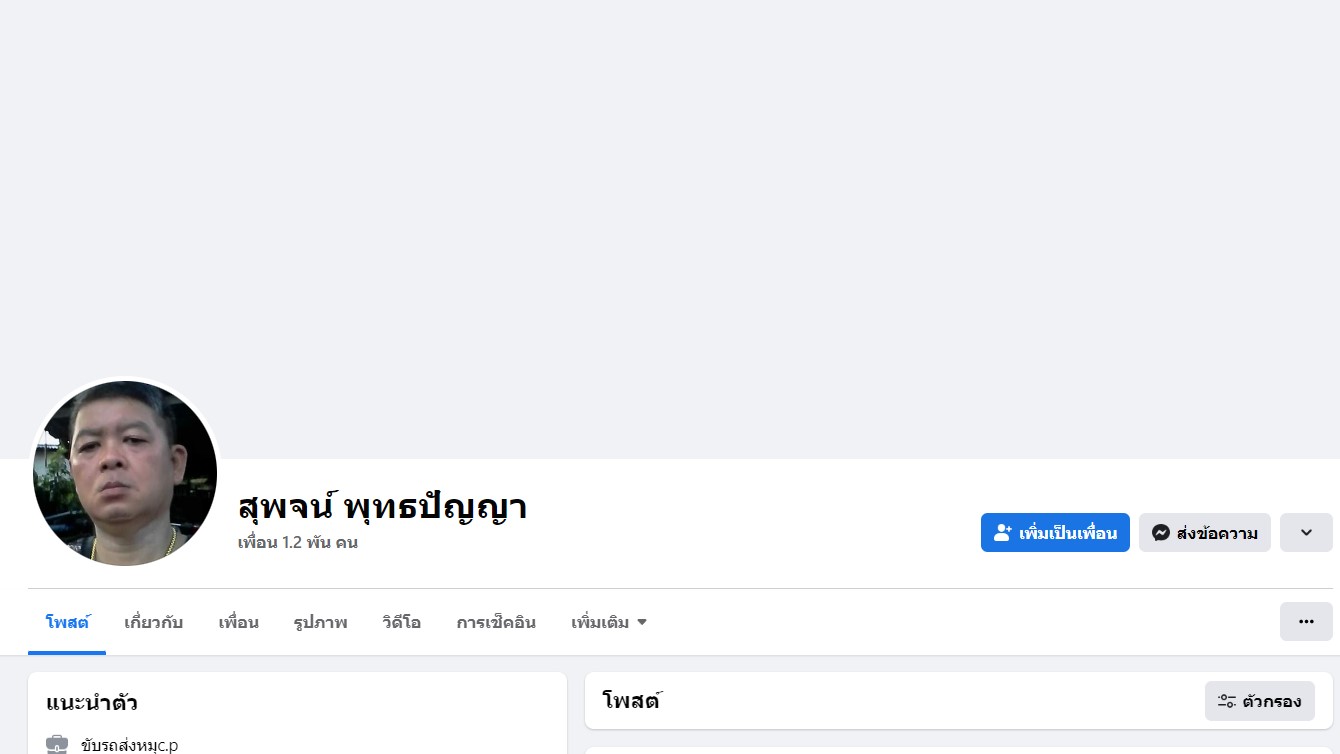The image size is (1340, 754).
Task: Click the briefcase work icon
Action: point(57,745)
